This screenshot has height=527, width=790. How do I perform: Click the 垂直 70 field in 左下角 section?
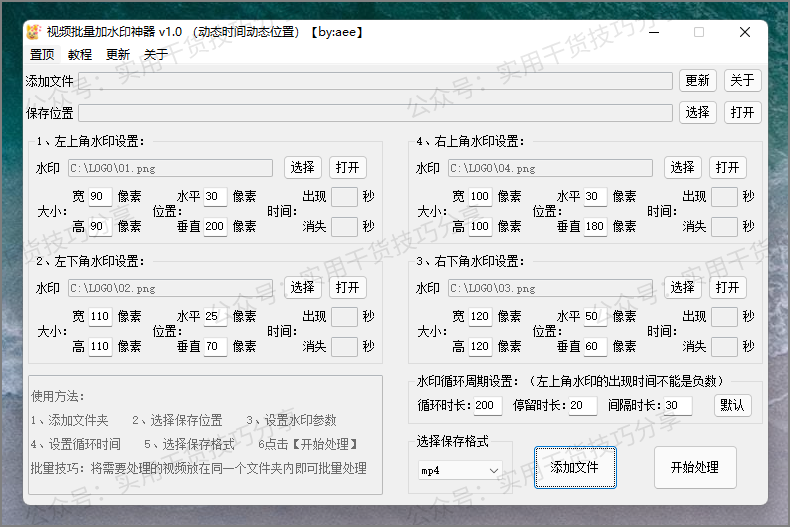tap(215, 346)
